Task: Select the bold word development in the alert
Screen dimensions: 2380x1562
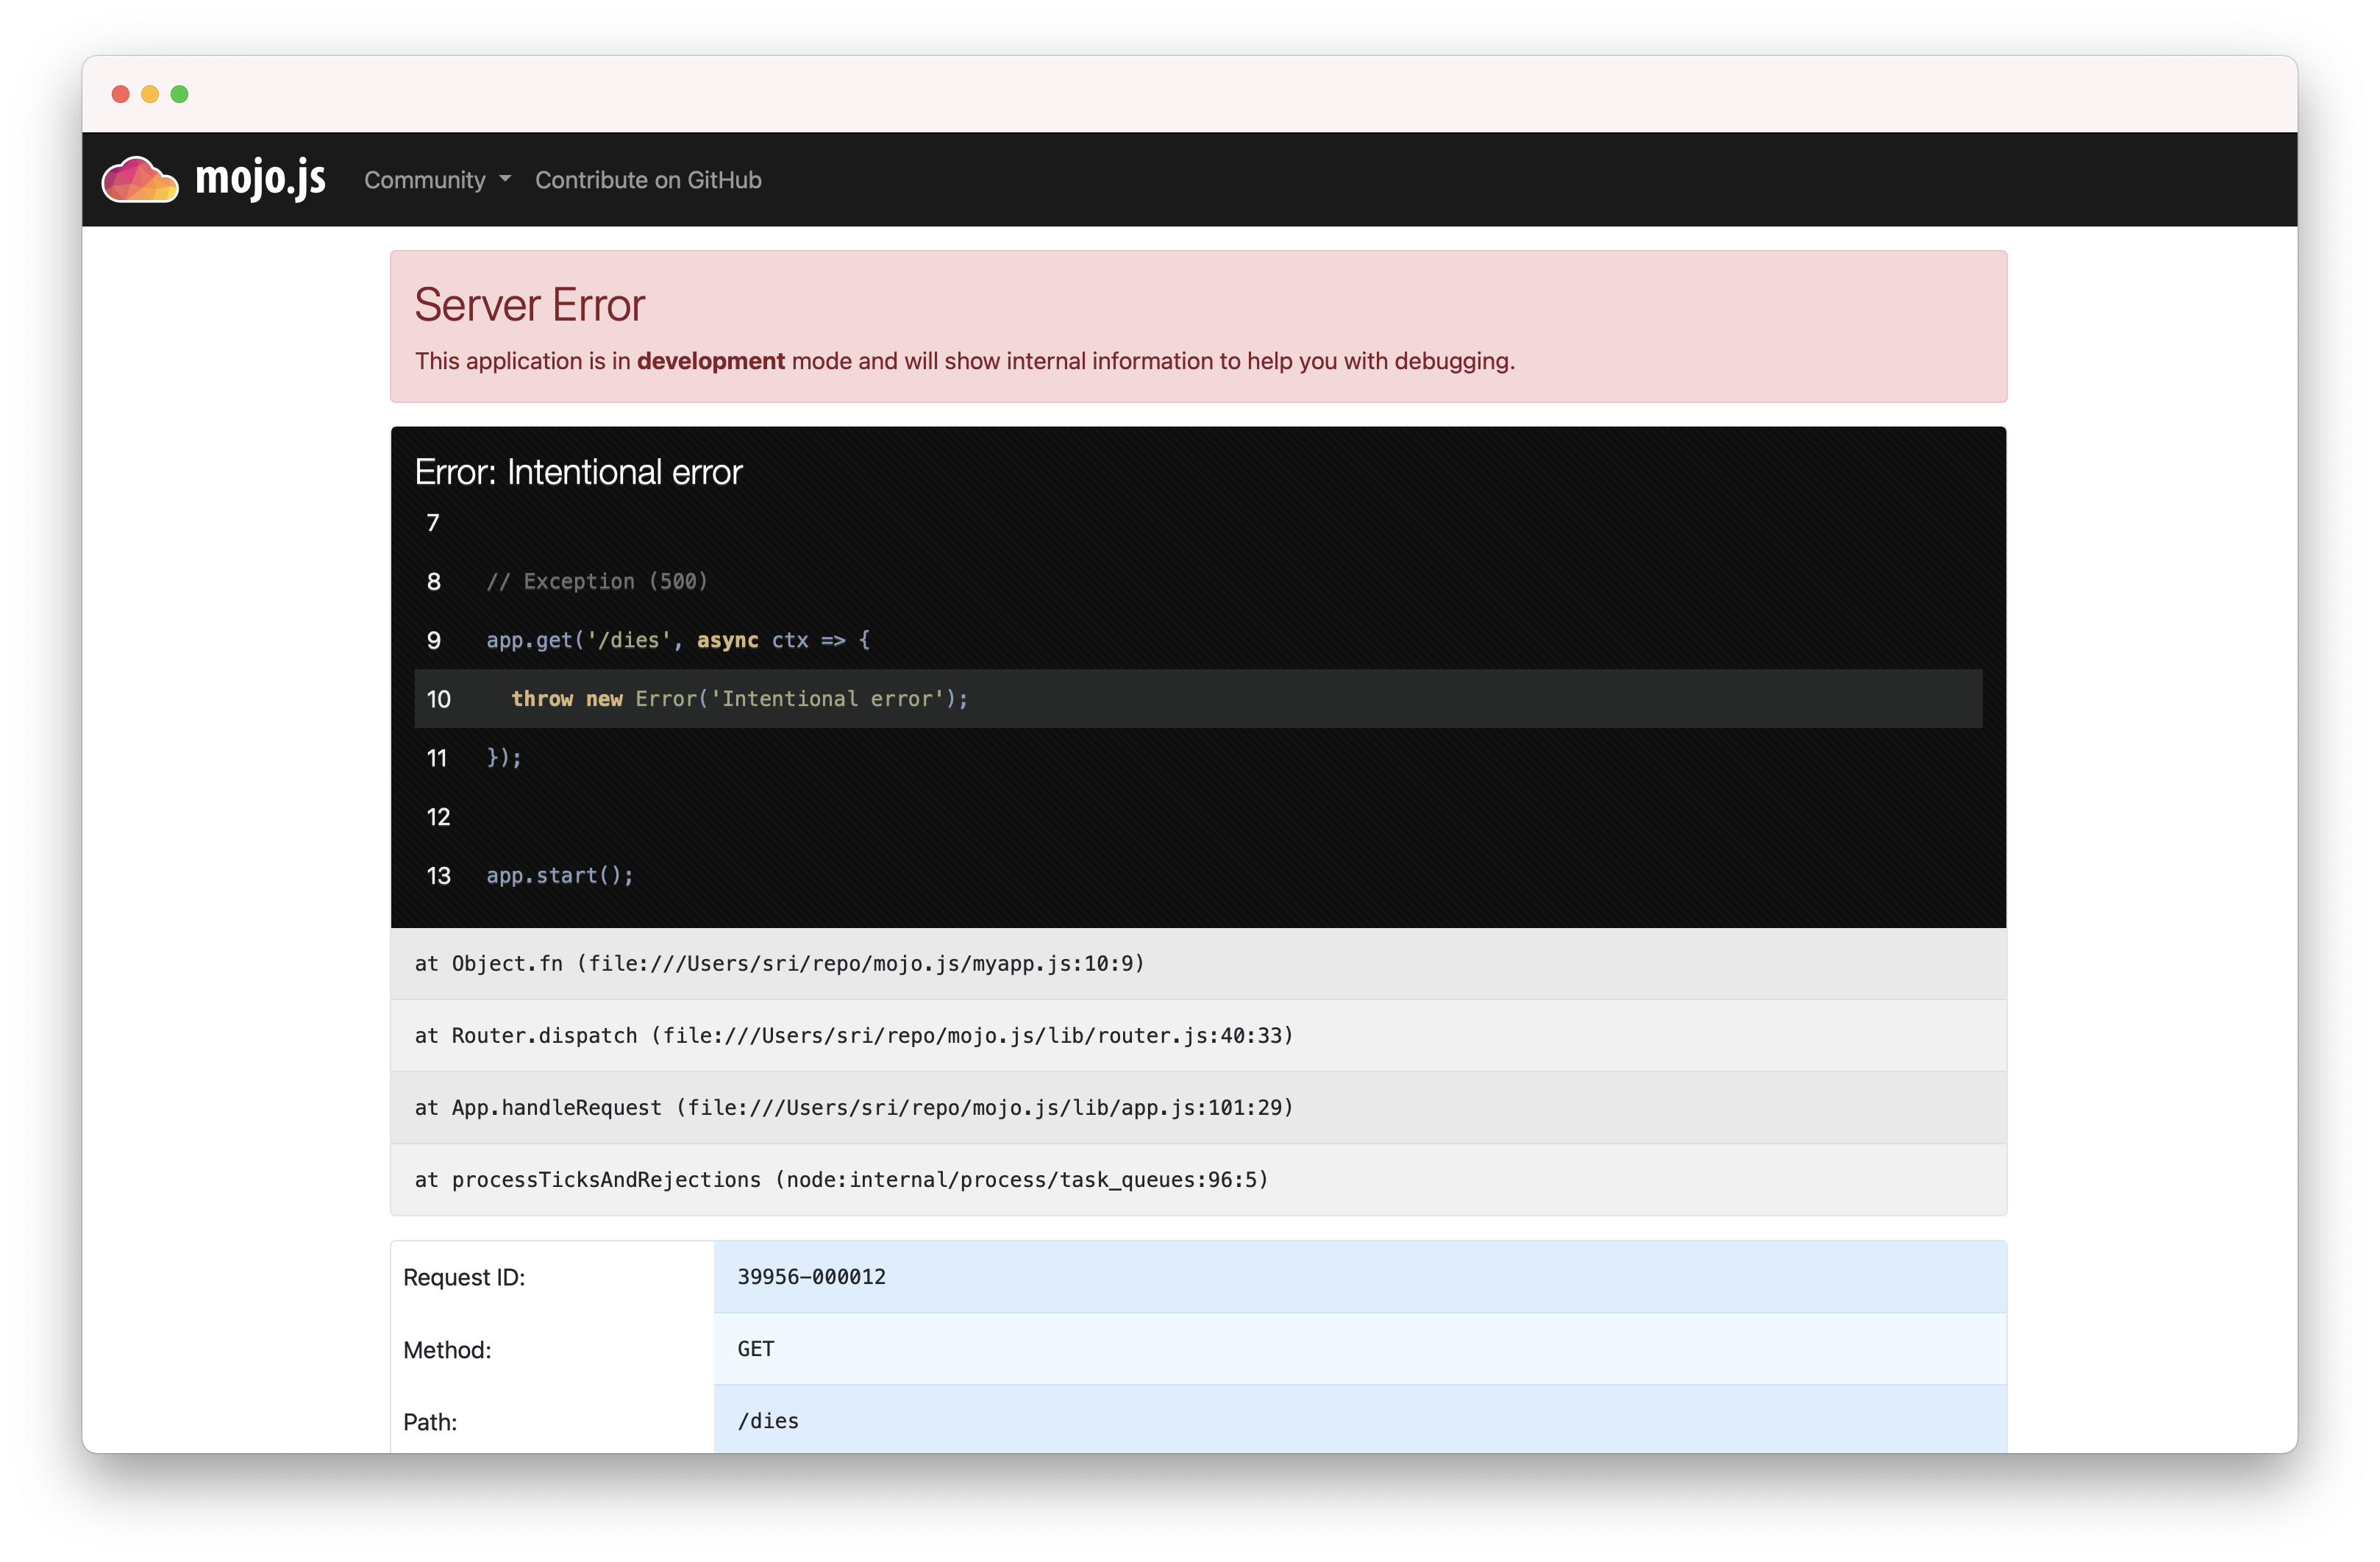Action: pos(711,361)
